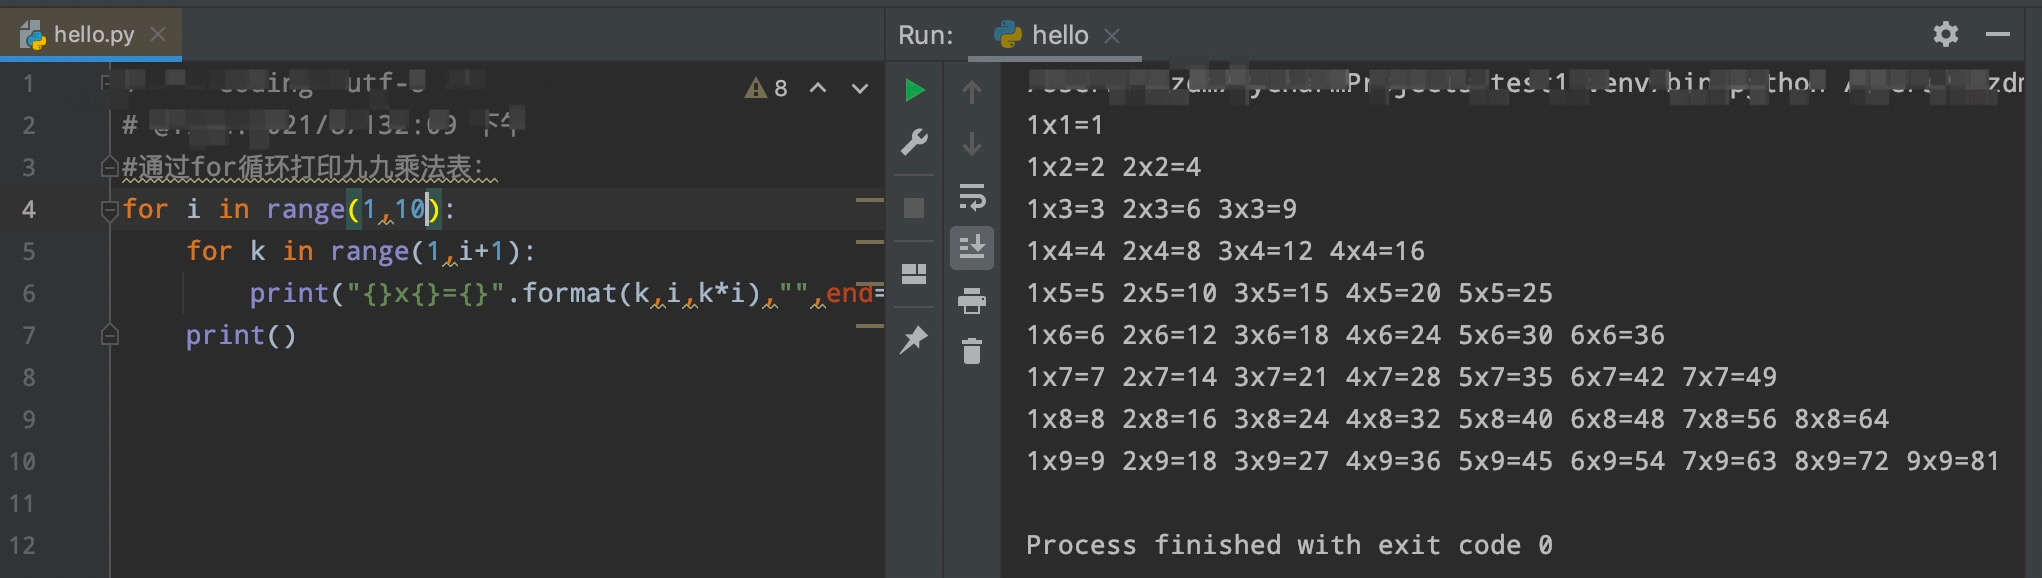Hide the Run tool window
The image size is (2042, 578).
pos(1998,34)
